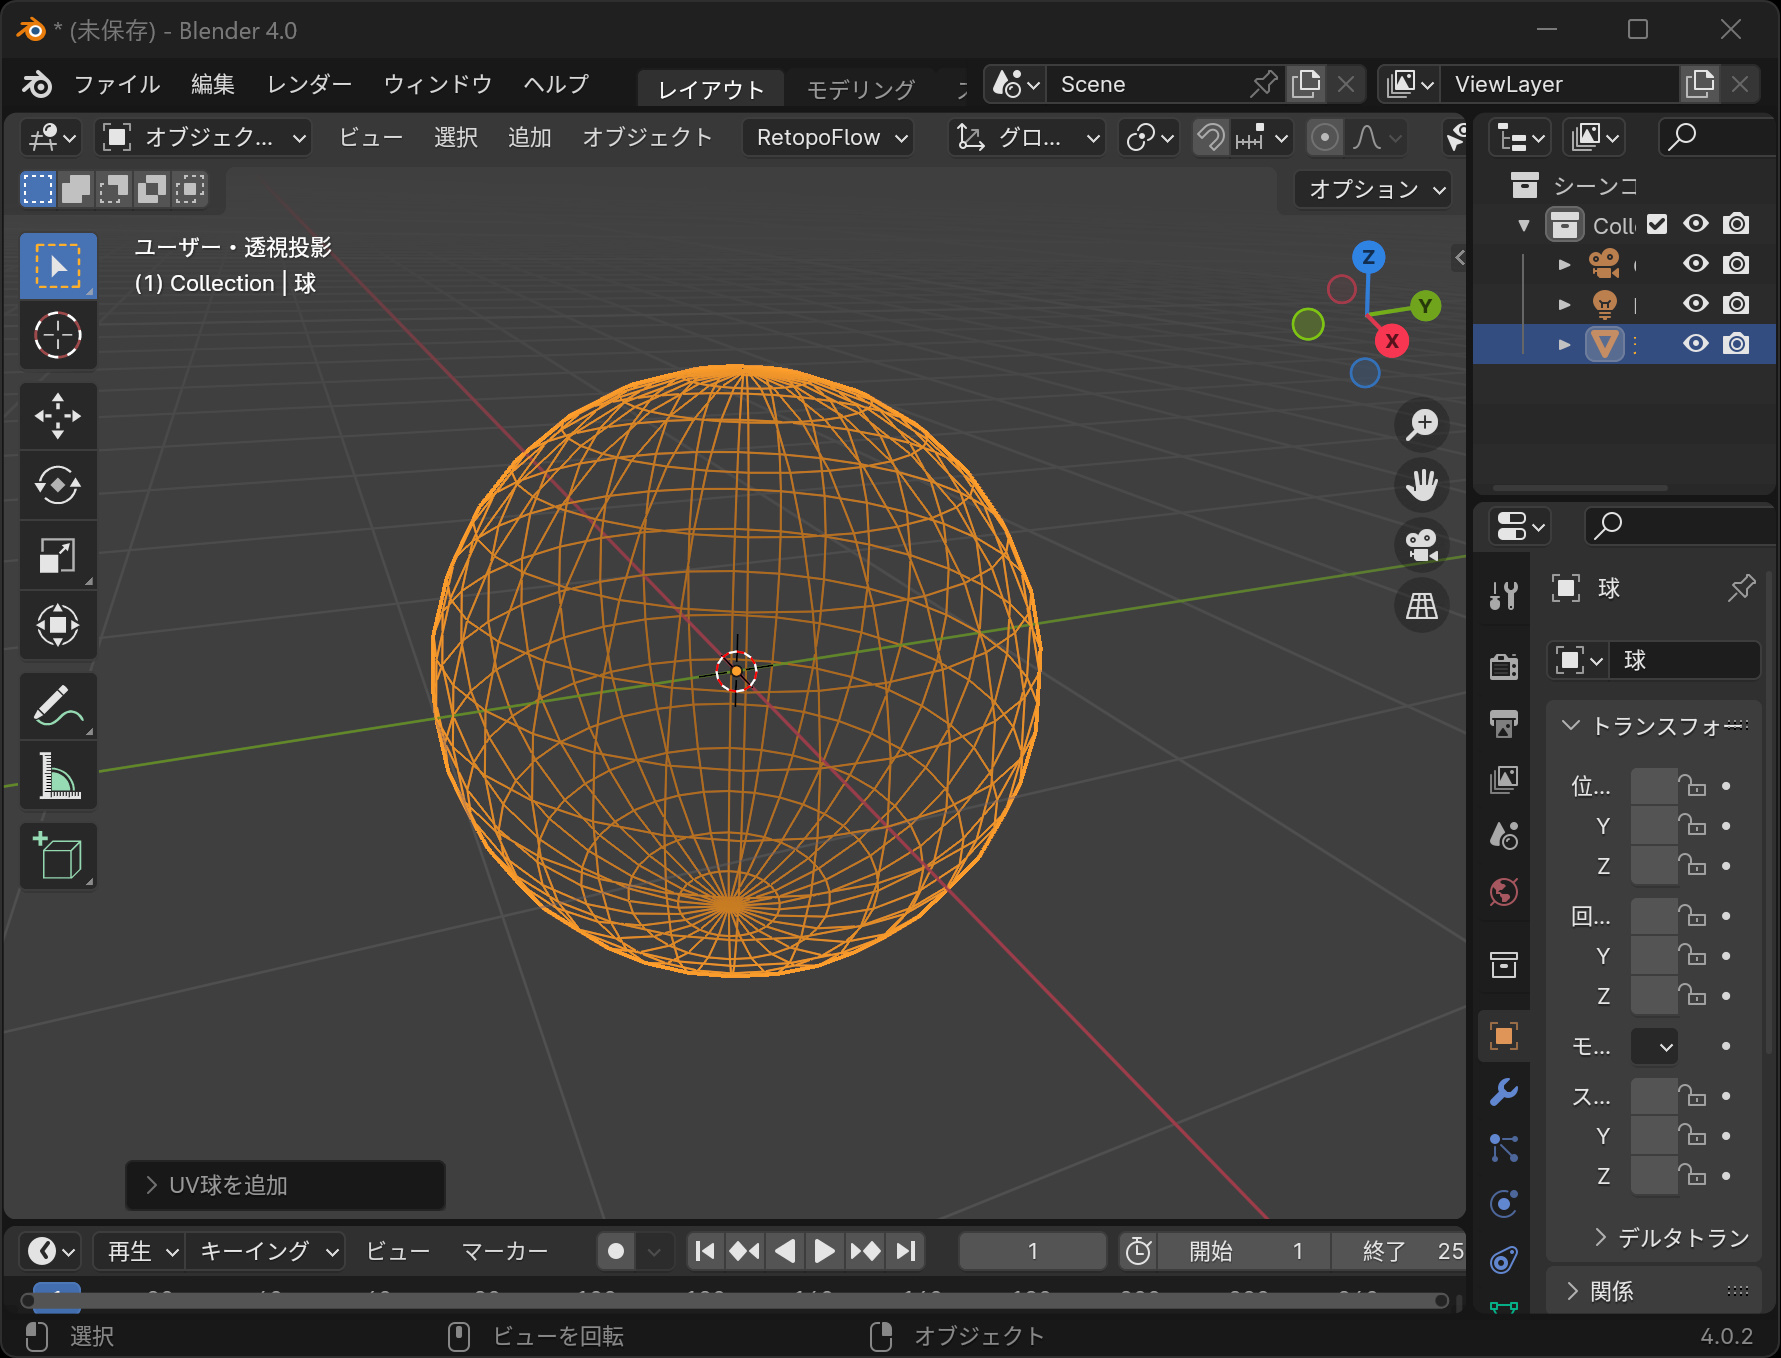Viewport: 1781px width, 1358px height.
Task: Uncheck the Collection exclude checkbox
Action: pos(1657,224)
